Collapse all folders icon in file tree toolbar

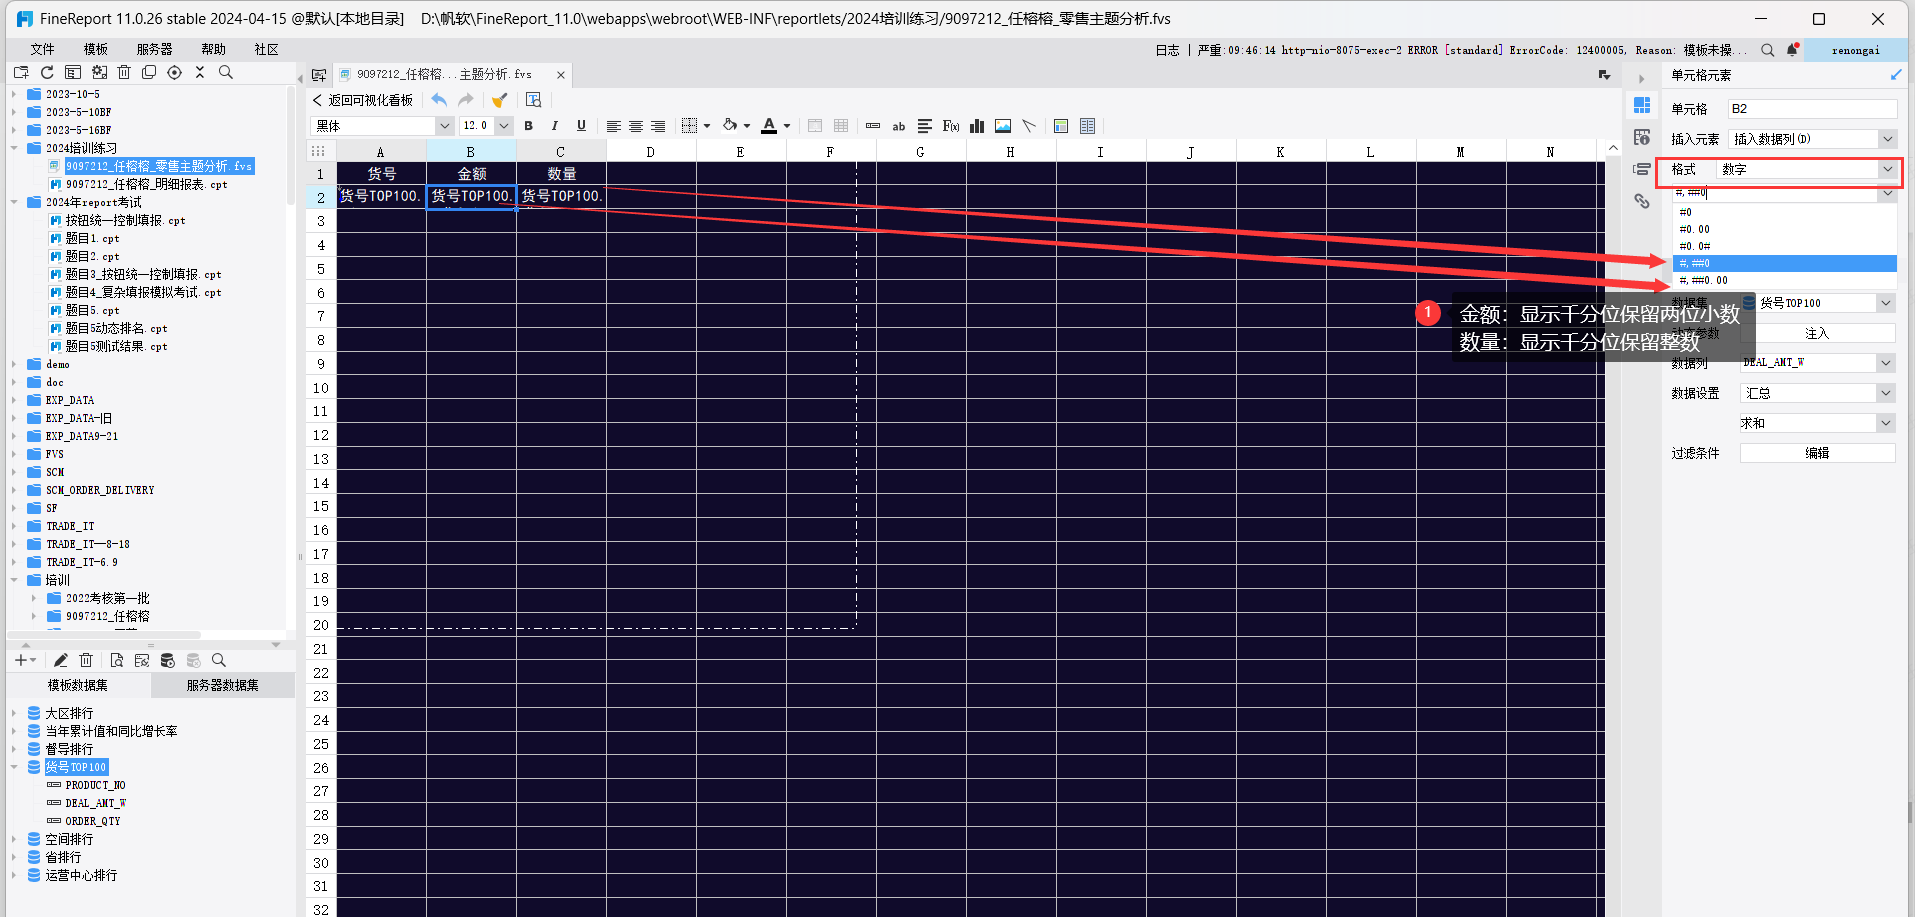point(200,72)
